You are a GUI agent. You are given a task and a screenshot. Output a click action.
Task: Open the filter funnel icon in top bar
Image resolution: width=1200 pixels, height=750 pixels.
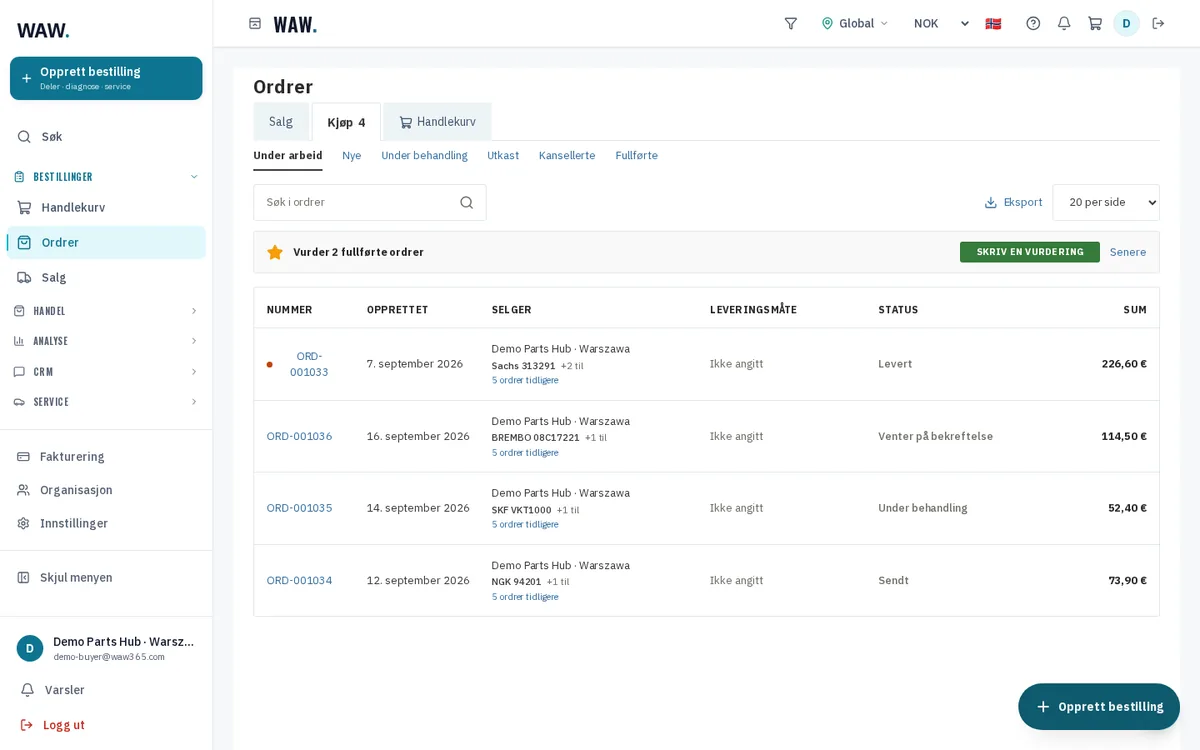click(790, 23)
